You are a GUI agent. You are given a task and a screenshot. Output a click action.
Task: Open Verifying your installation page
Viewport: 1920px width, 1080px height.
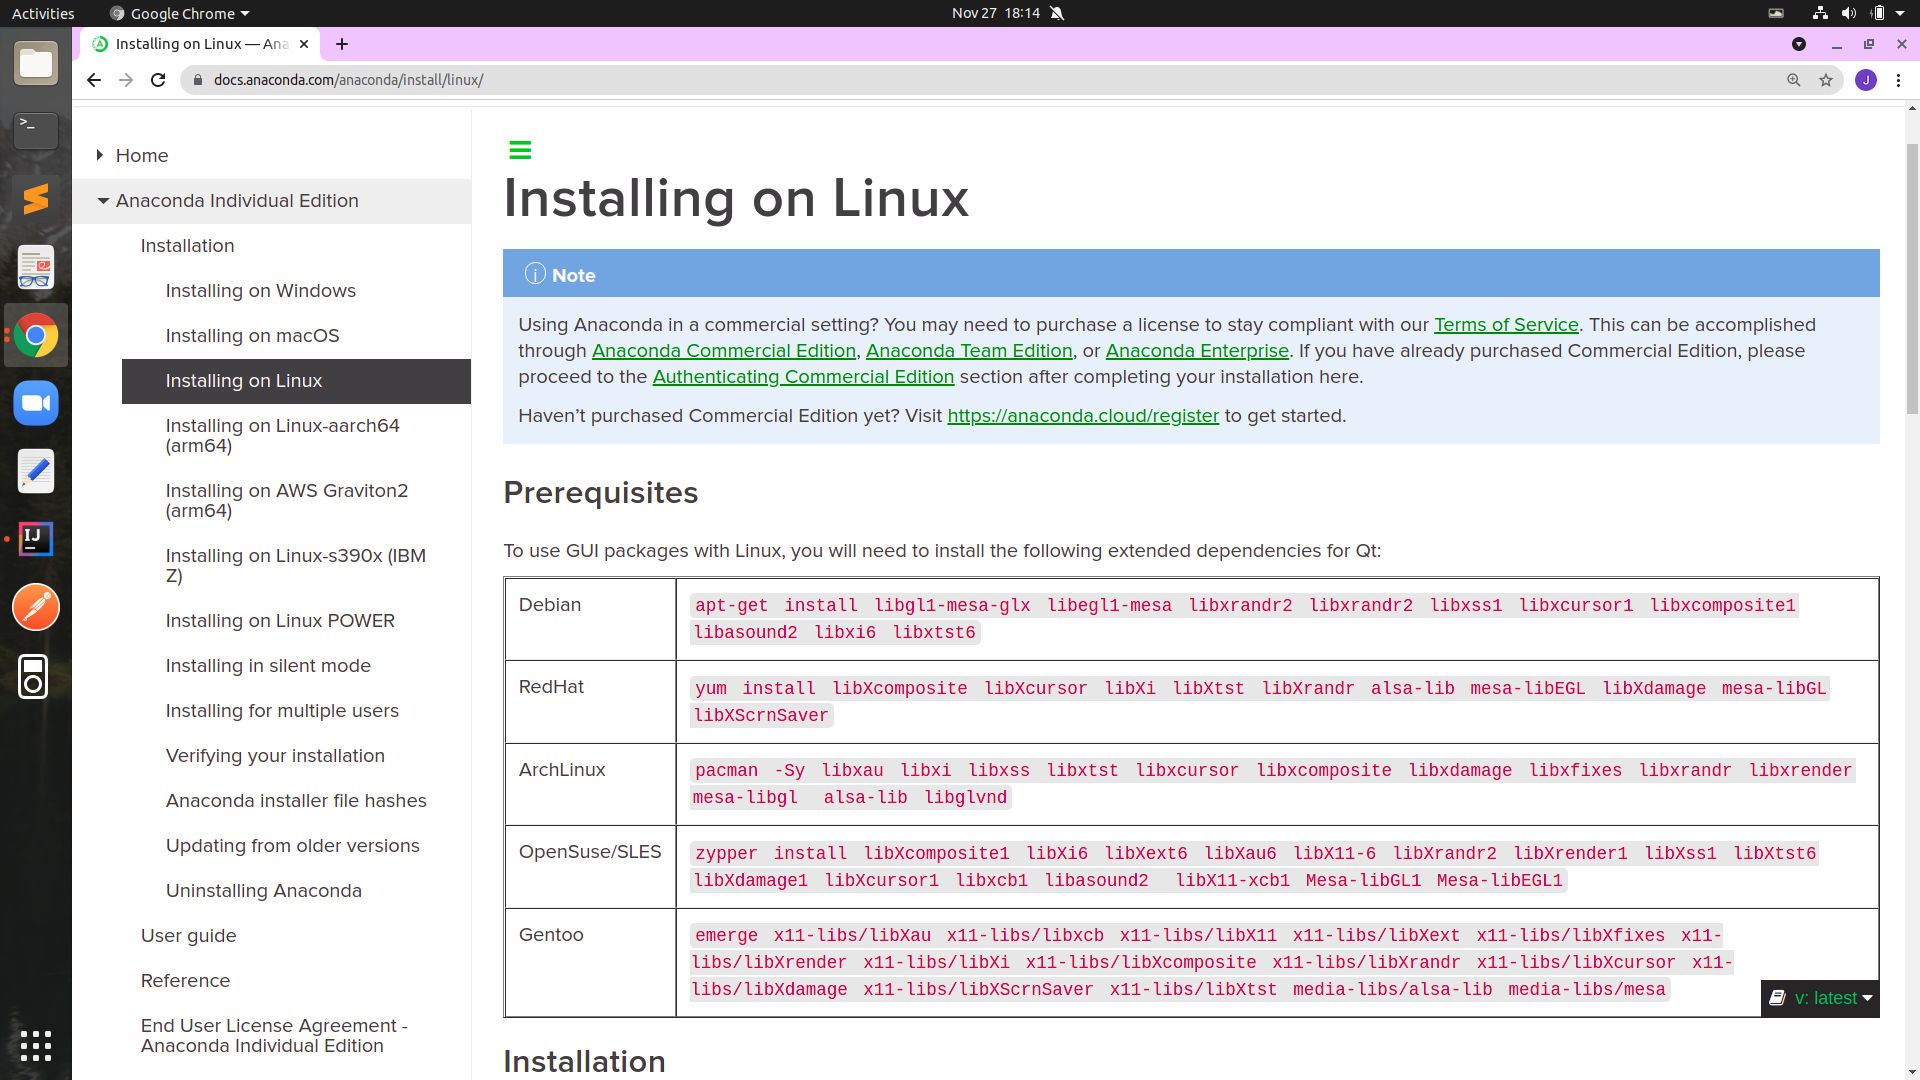coord(275,756)
